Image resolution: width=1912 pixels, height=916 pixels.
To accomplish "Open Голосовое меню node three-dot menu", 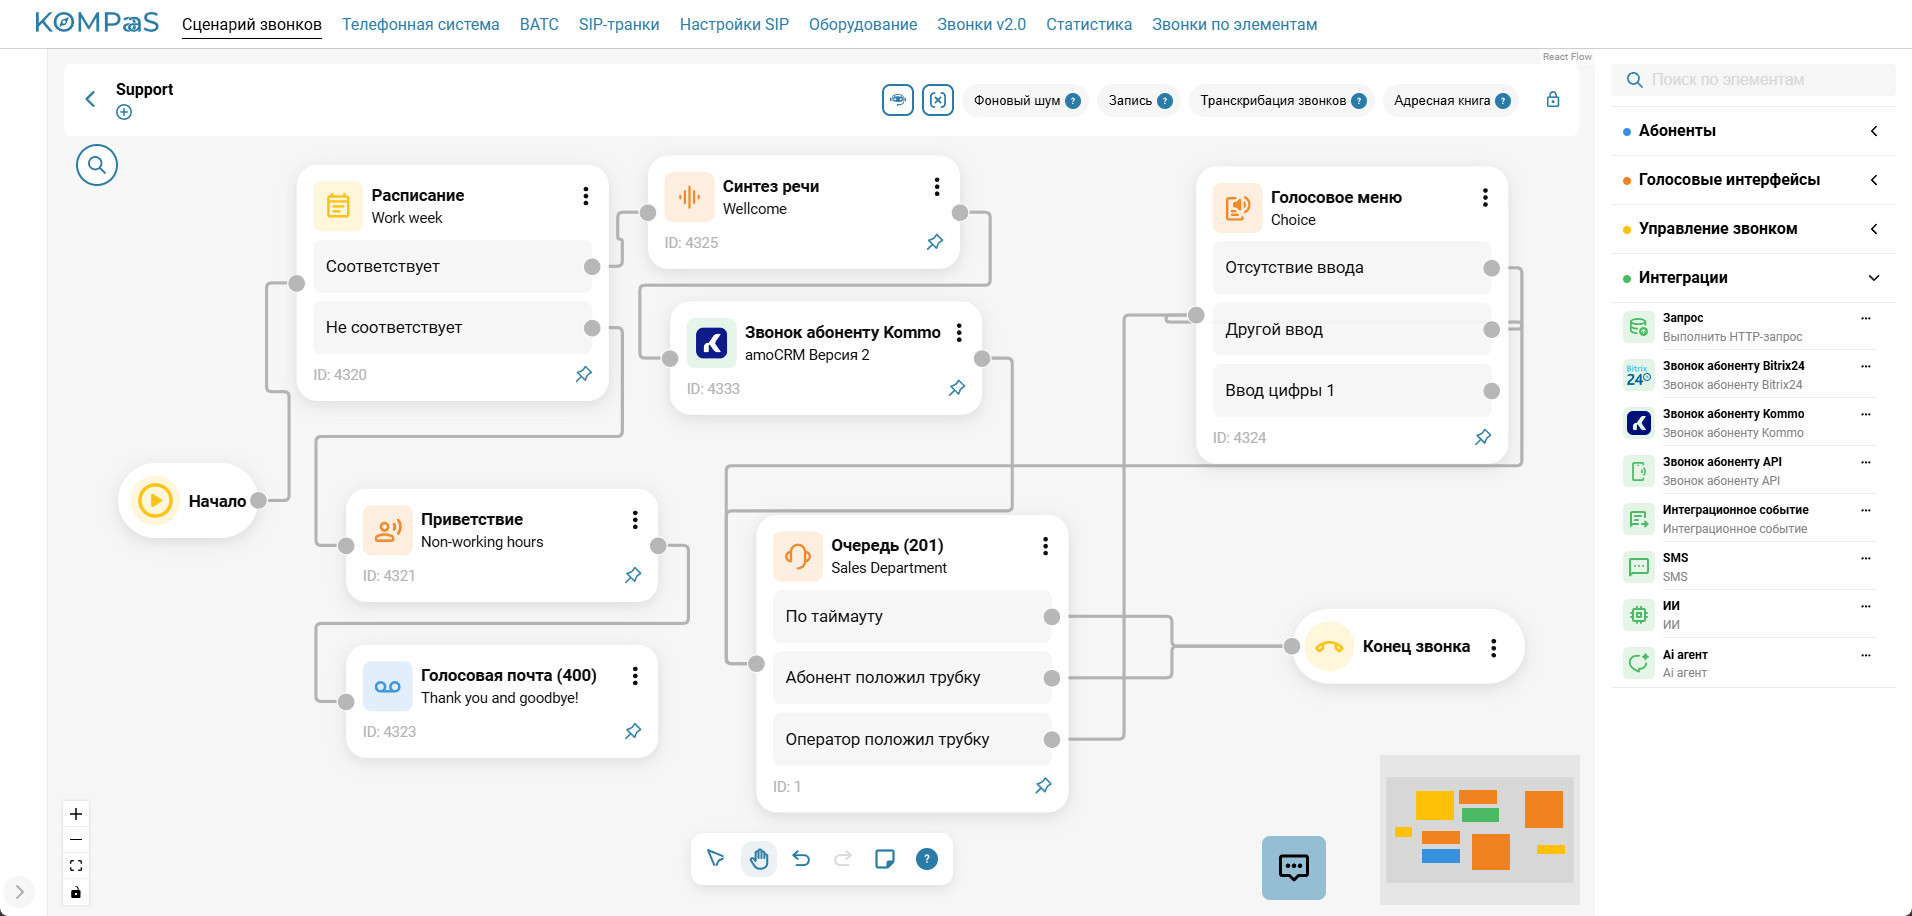I will [x=1485, y=198].
